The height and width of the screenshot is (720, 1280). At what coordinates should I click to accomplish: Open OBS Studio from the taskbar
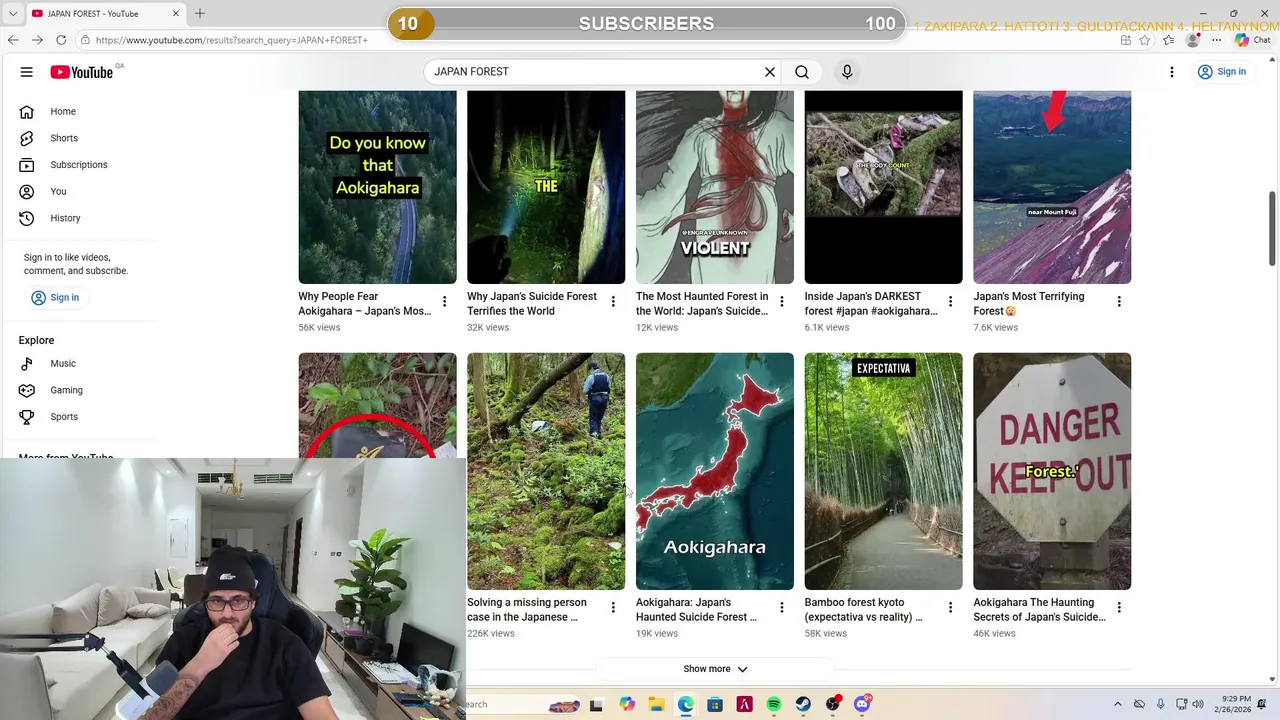tap(833, 704)
